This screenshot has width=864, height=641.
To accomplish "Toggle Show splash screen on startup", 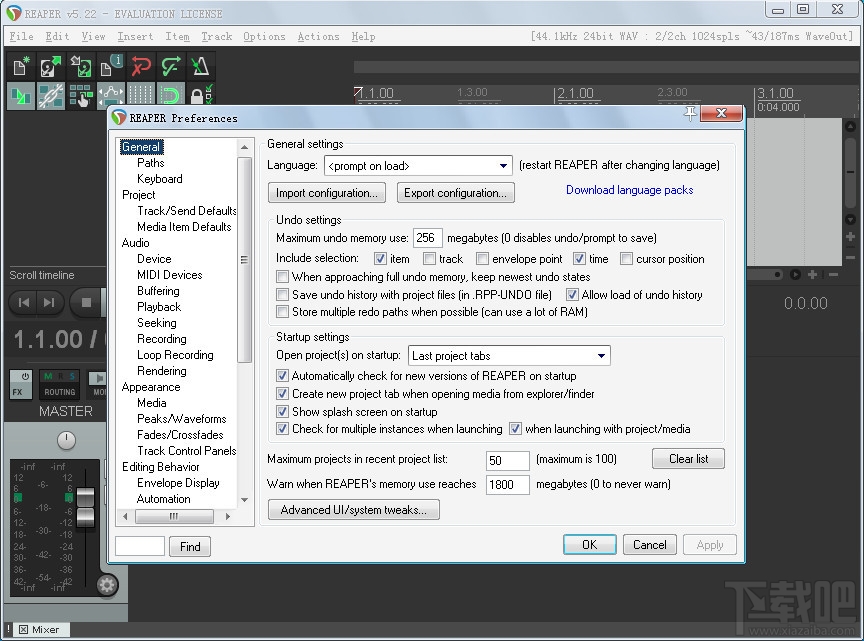I will click(282, 411).
